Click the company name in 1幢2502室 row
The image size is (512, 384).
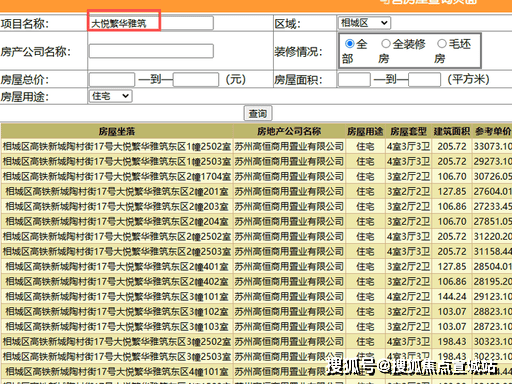click(x=289, y=146)
